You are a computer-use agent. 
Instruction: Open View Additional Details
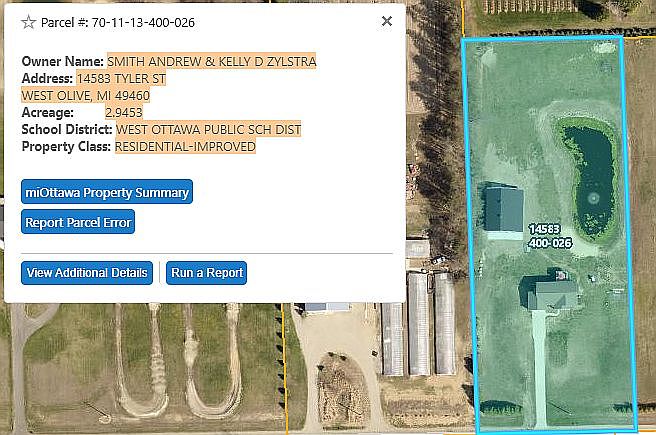tap(87, 273)
